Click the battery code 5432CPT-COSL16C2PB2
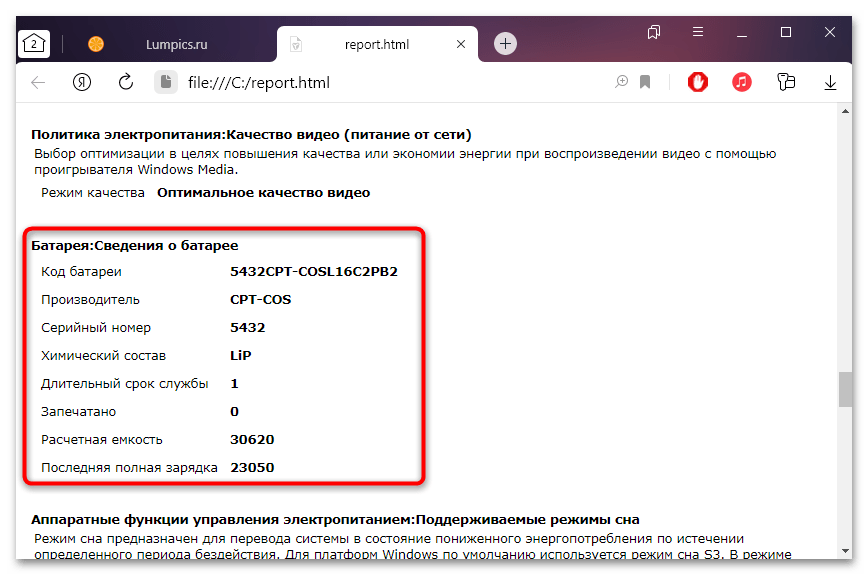The image size is (868, 575). pos(314,272)
